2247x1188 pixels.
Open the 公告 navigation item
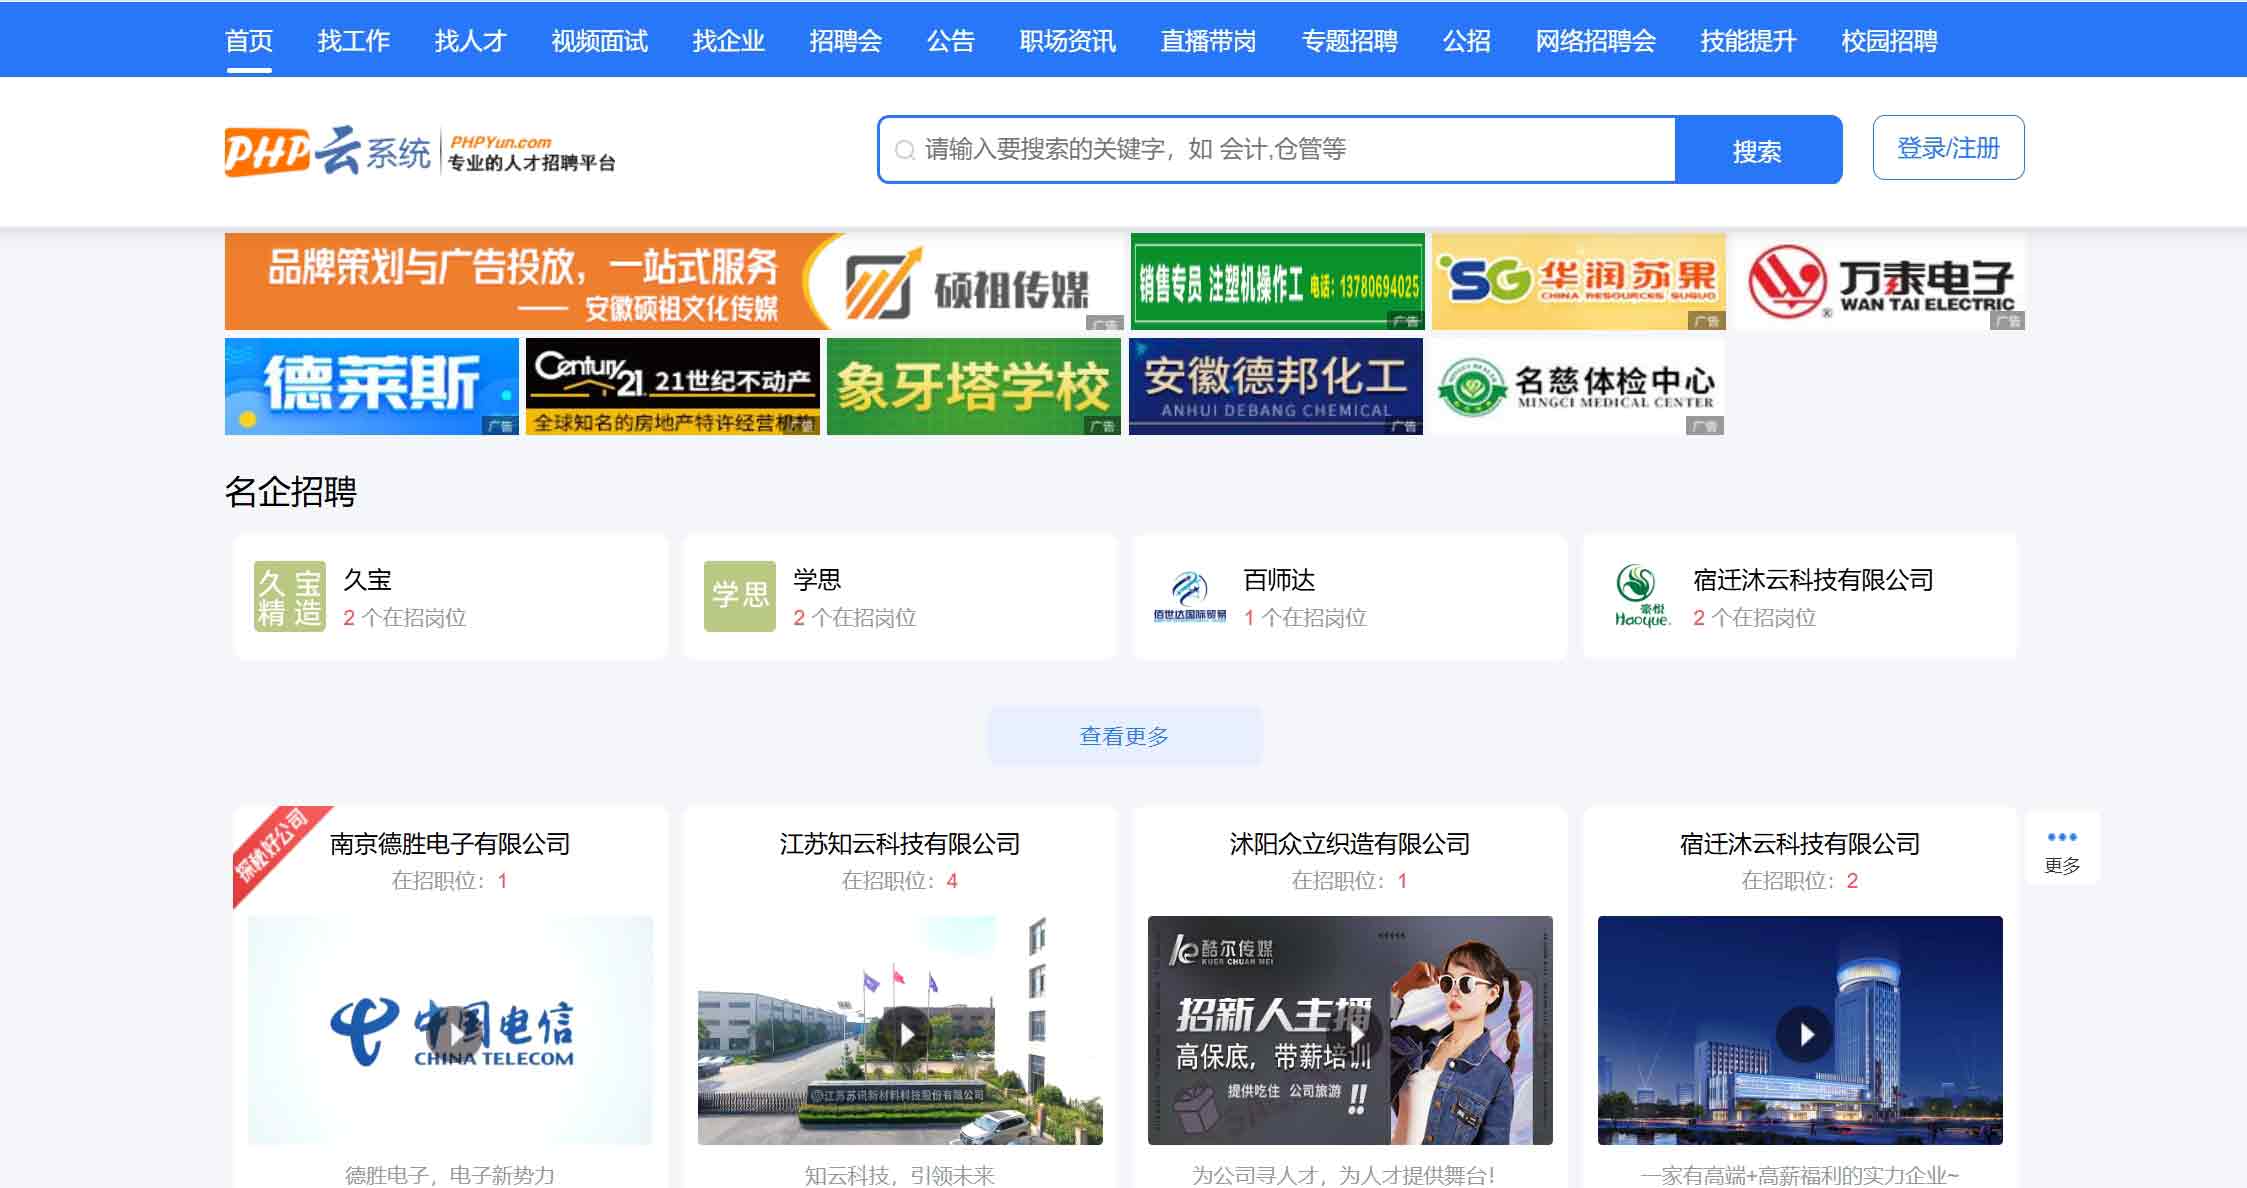(x=951, y=41)
